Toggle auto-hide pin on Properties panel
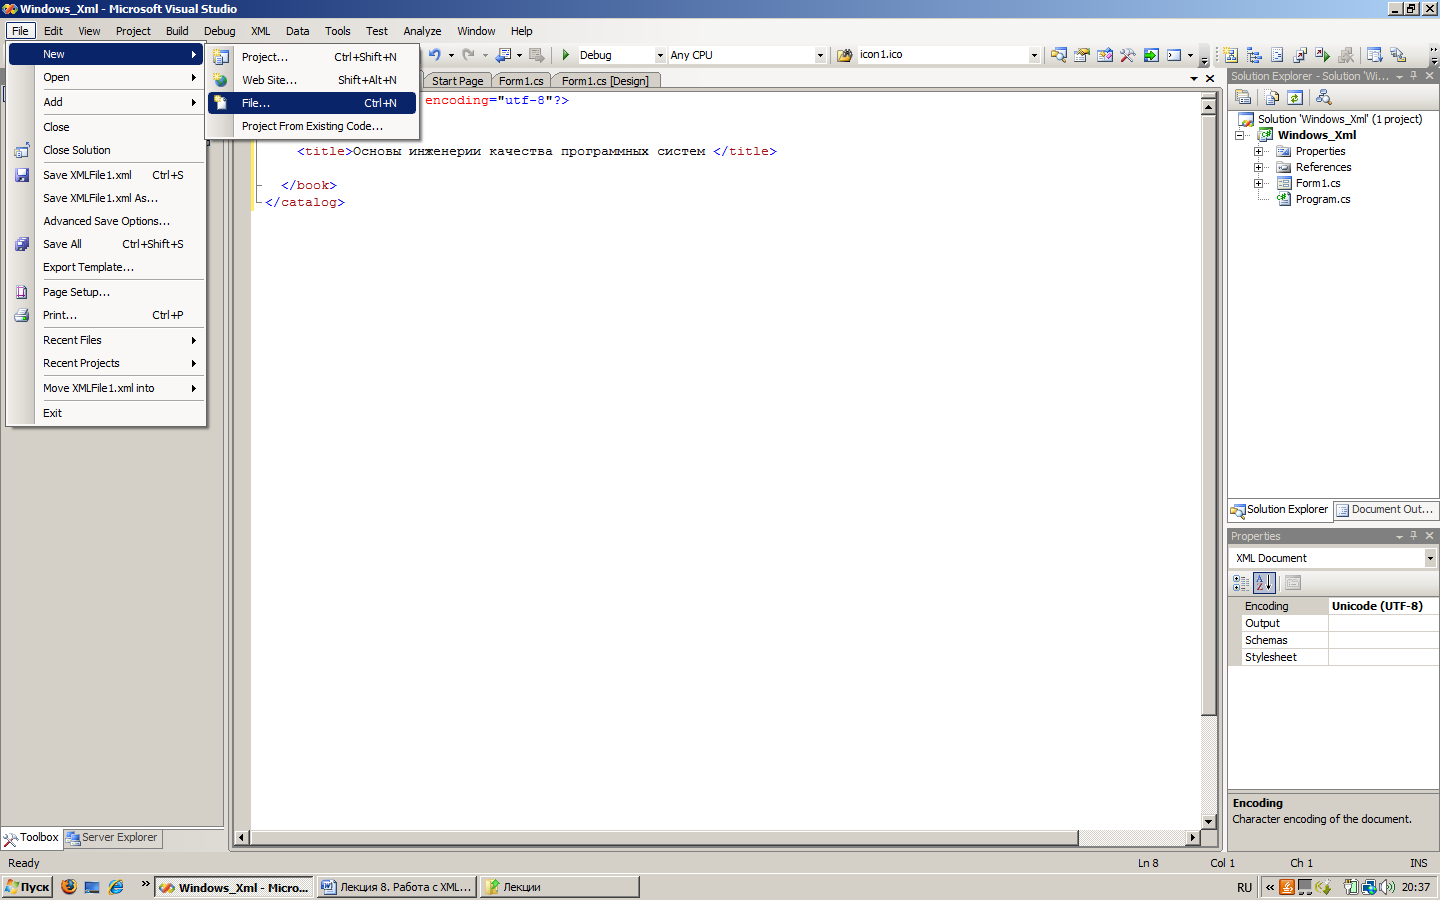 pyautogui.click(x=1414, y=536)
